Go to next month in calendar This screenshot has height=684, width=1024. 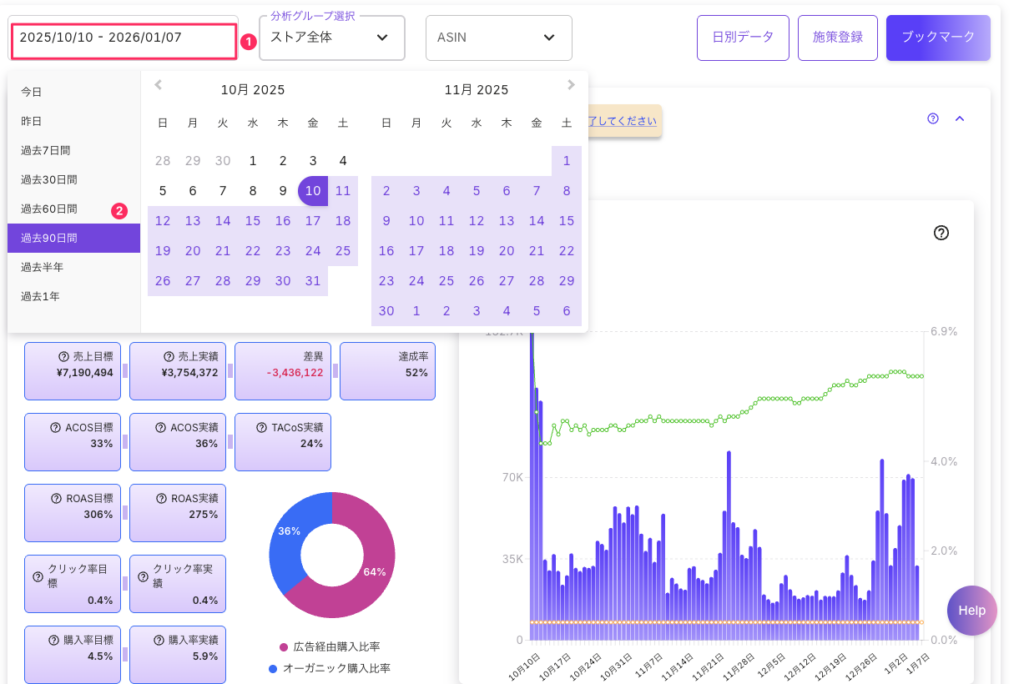point(571,86)
